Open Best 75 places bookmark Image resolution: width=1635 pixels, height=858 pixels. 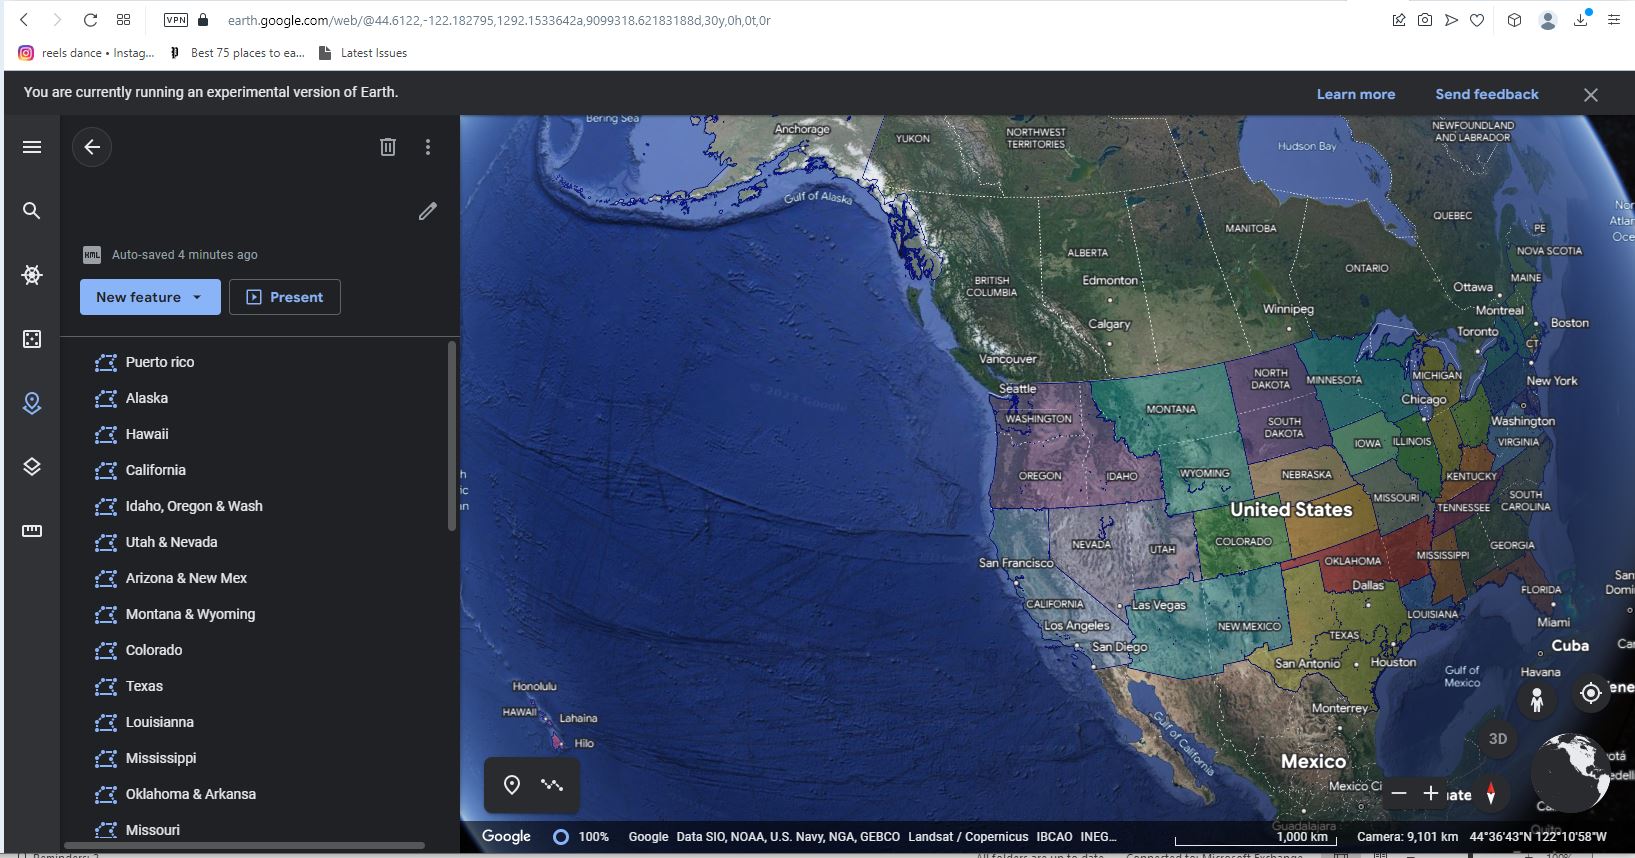pos(237,53)
